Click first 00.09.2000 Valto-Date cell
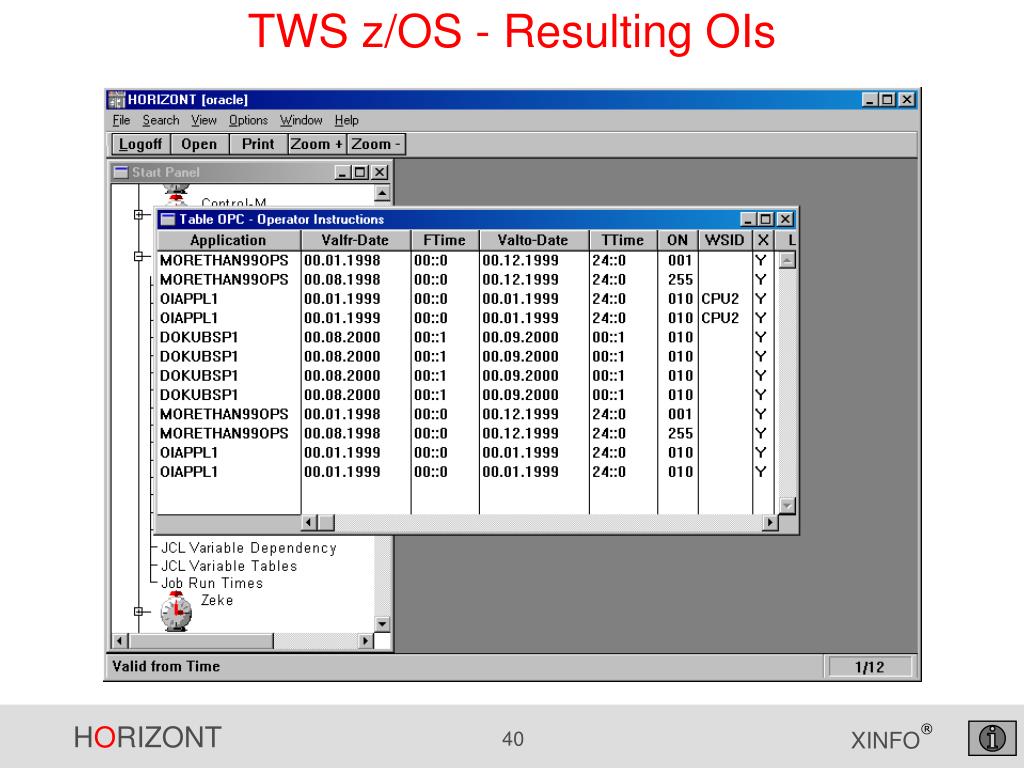 coord(520,337)
